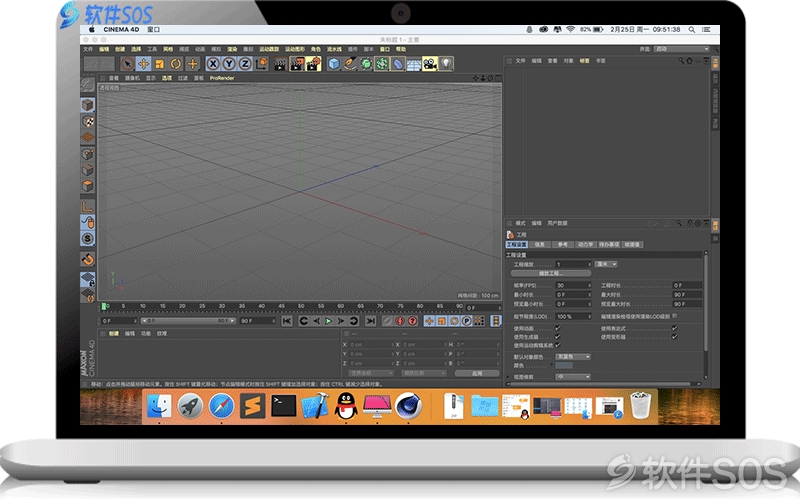Toggle the 使用动画 checkbox

click(558, 328)
